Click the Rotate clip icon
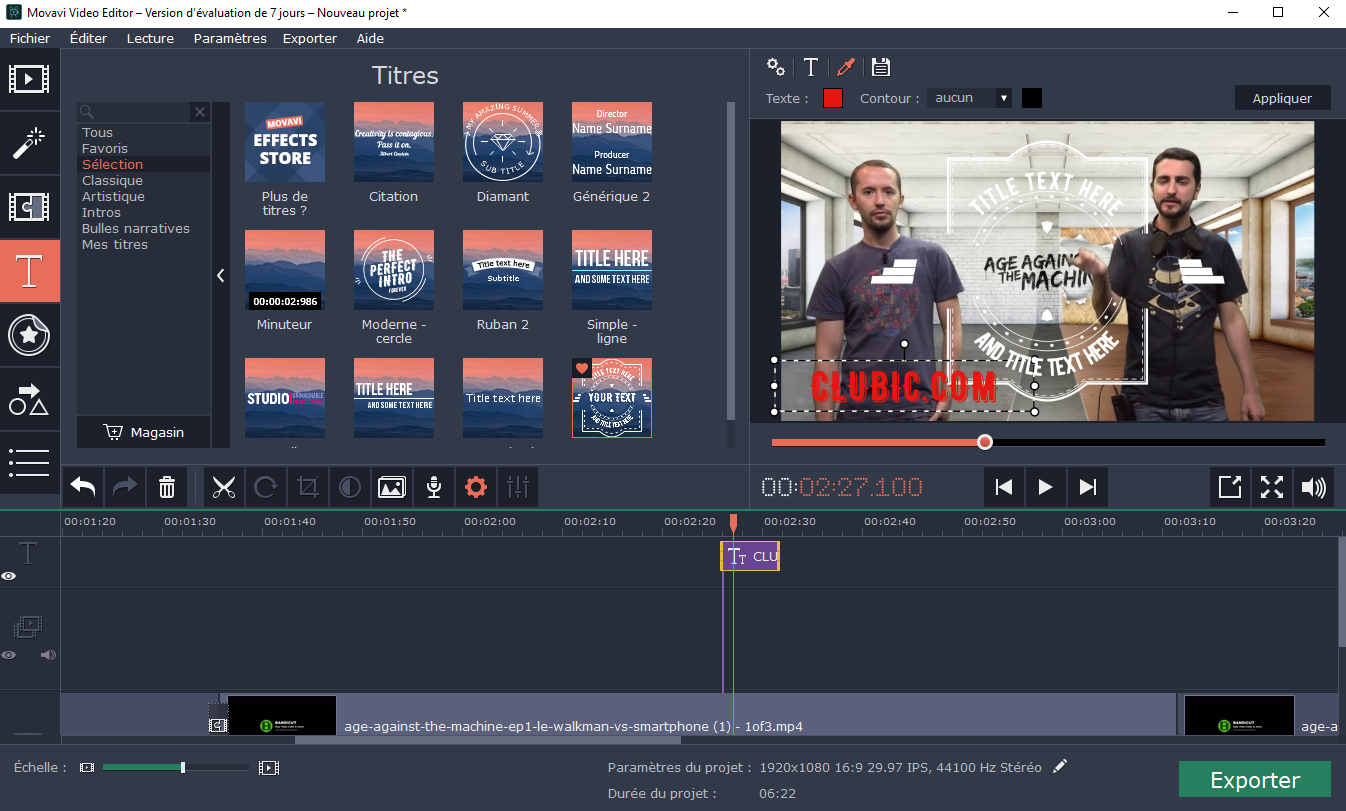 pos(266,487)
